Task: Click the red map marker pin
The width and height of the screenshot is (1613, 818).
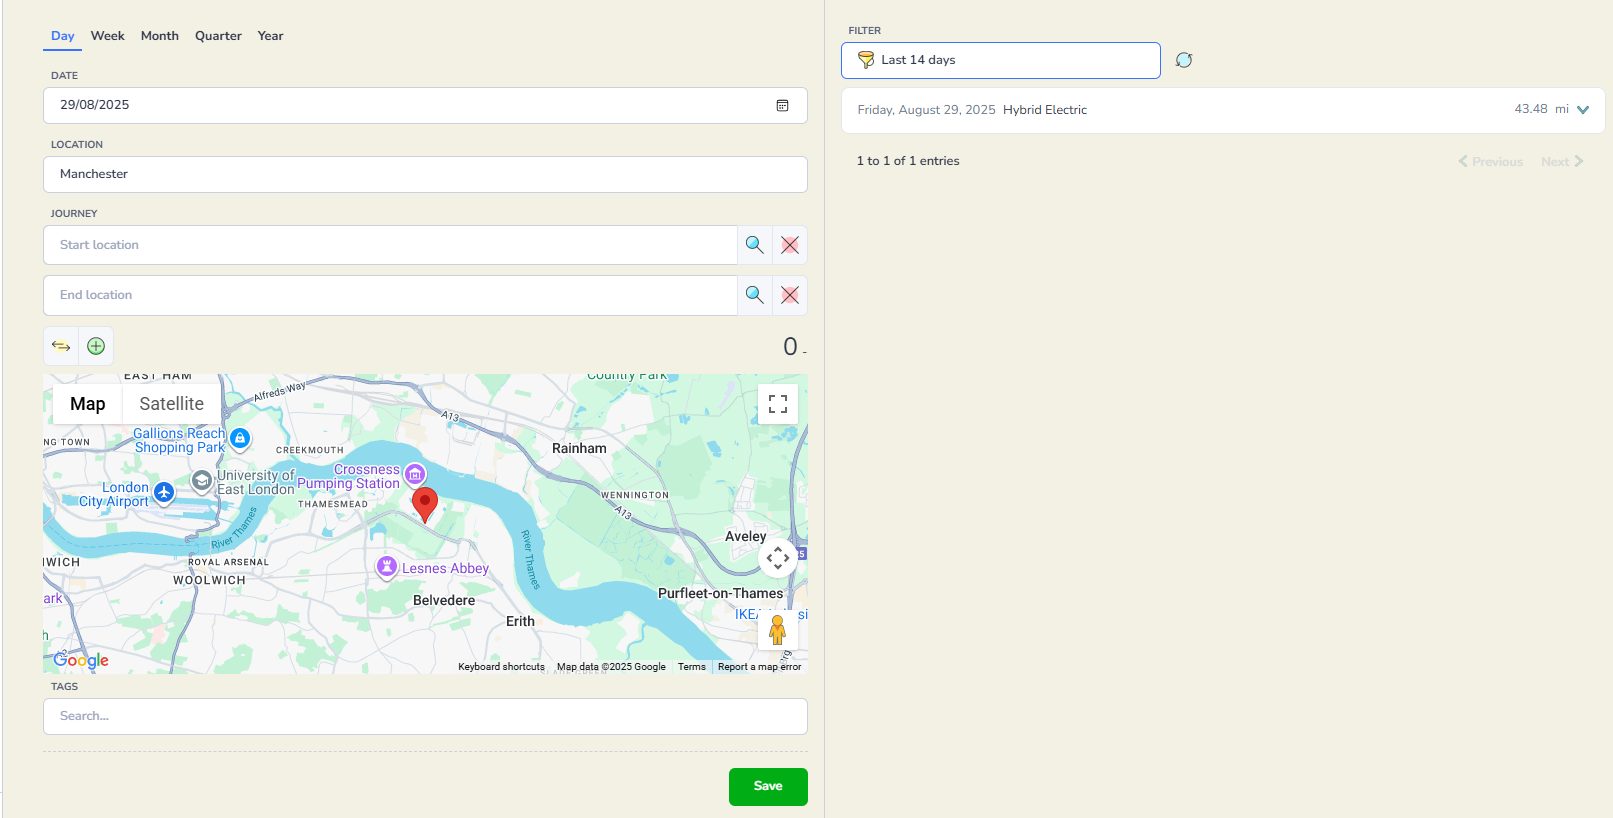Action: tap(425, 505)
